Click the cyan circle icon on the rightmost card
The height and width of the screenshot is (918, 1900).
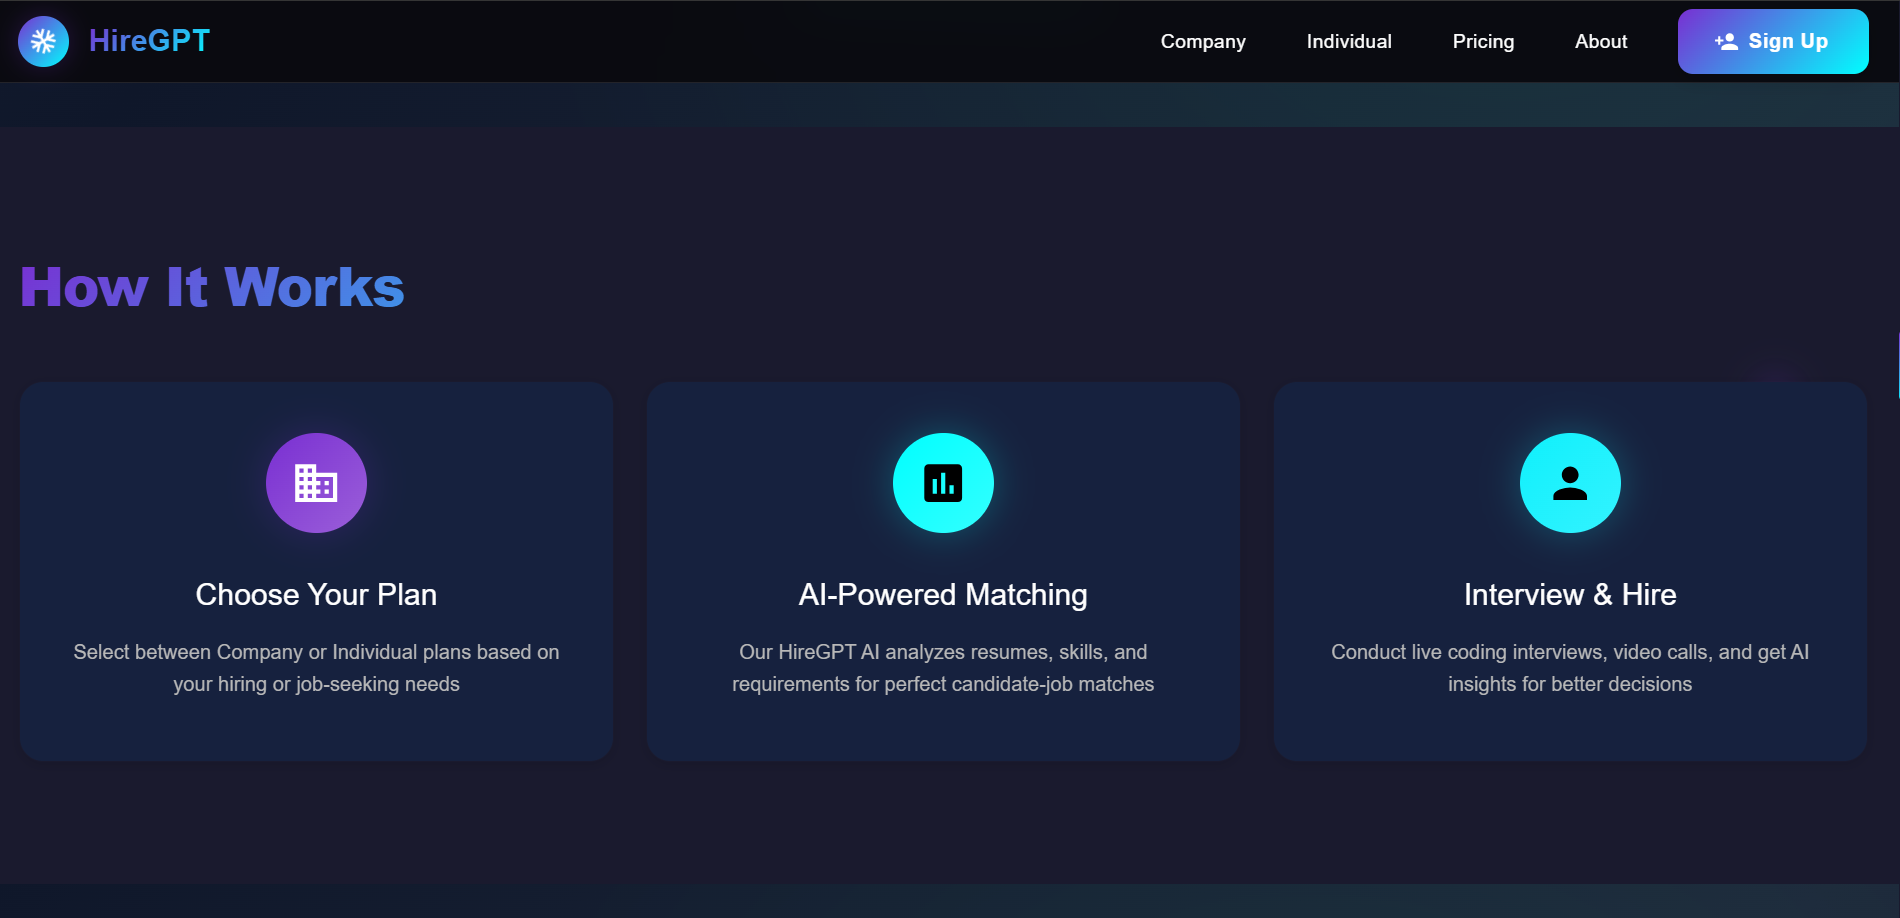tap(1569, 482)
